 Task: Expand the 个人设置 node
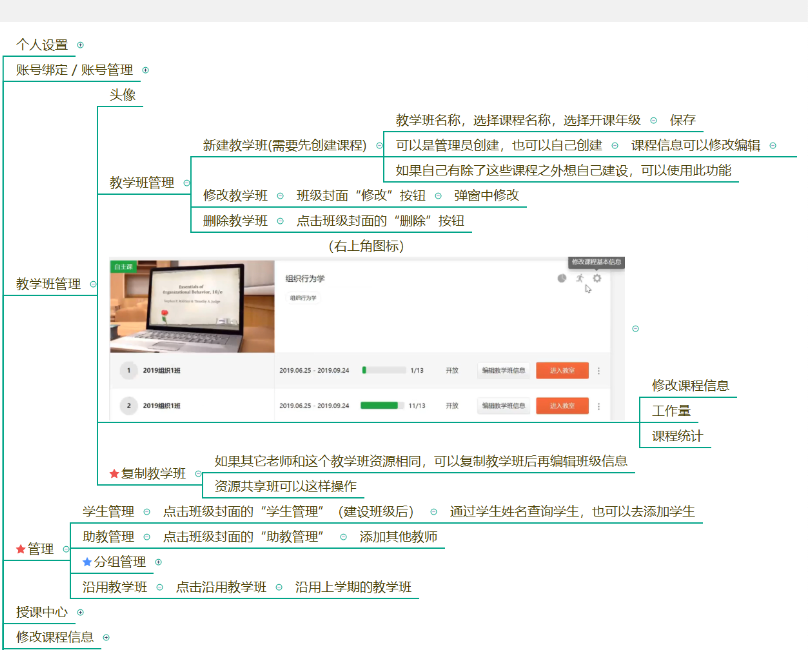[x=80, y=45]
